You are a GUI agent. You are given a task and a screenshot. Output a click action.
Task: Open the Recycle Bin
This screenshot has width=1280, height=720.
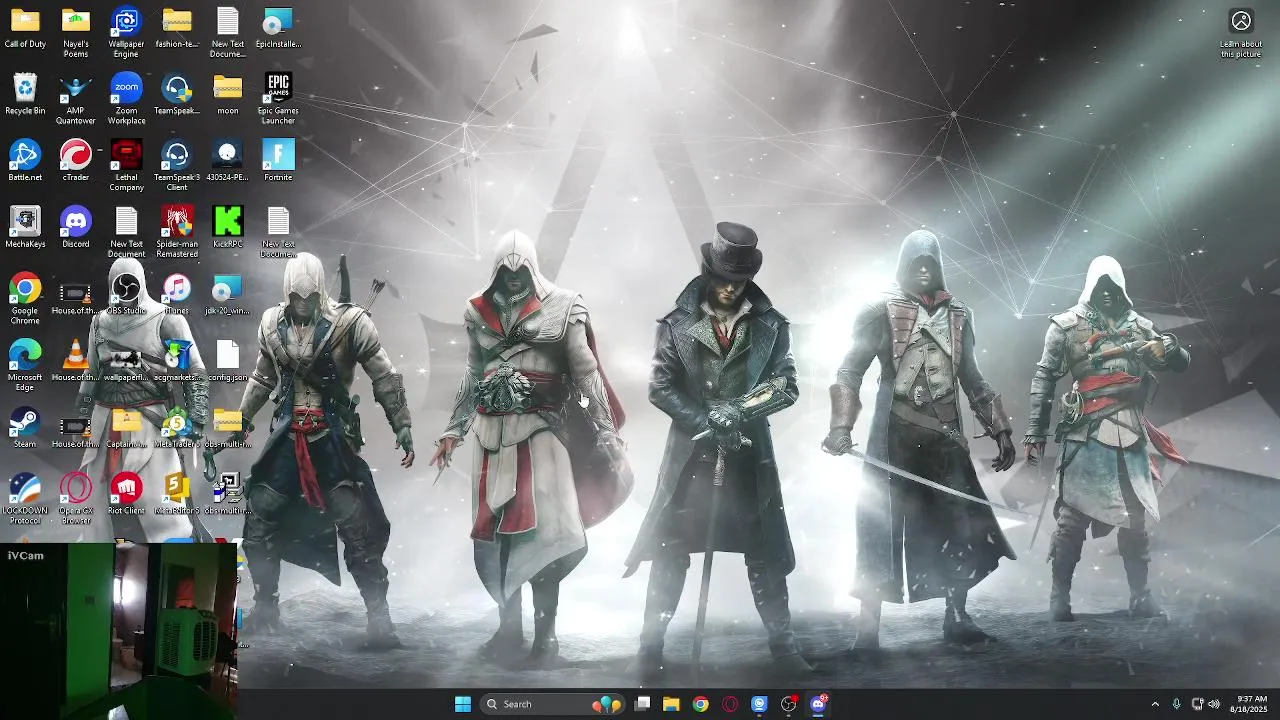click(25, 95)
